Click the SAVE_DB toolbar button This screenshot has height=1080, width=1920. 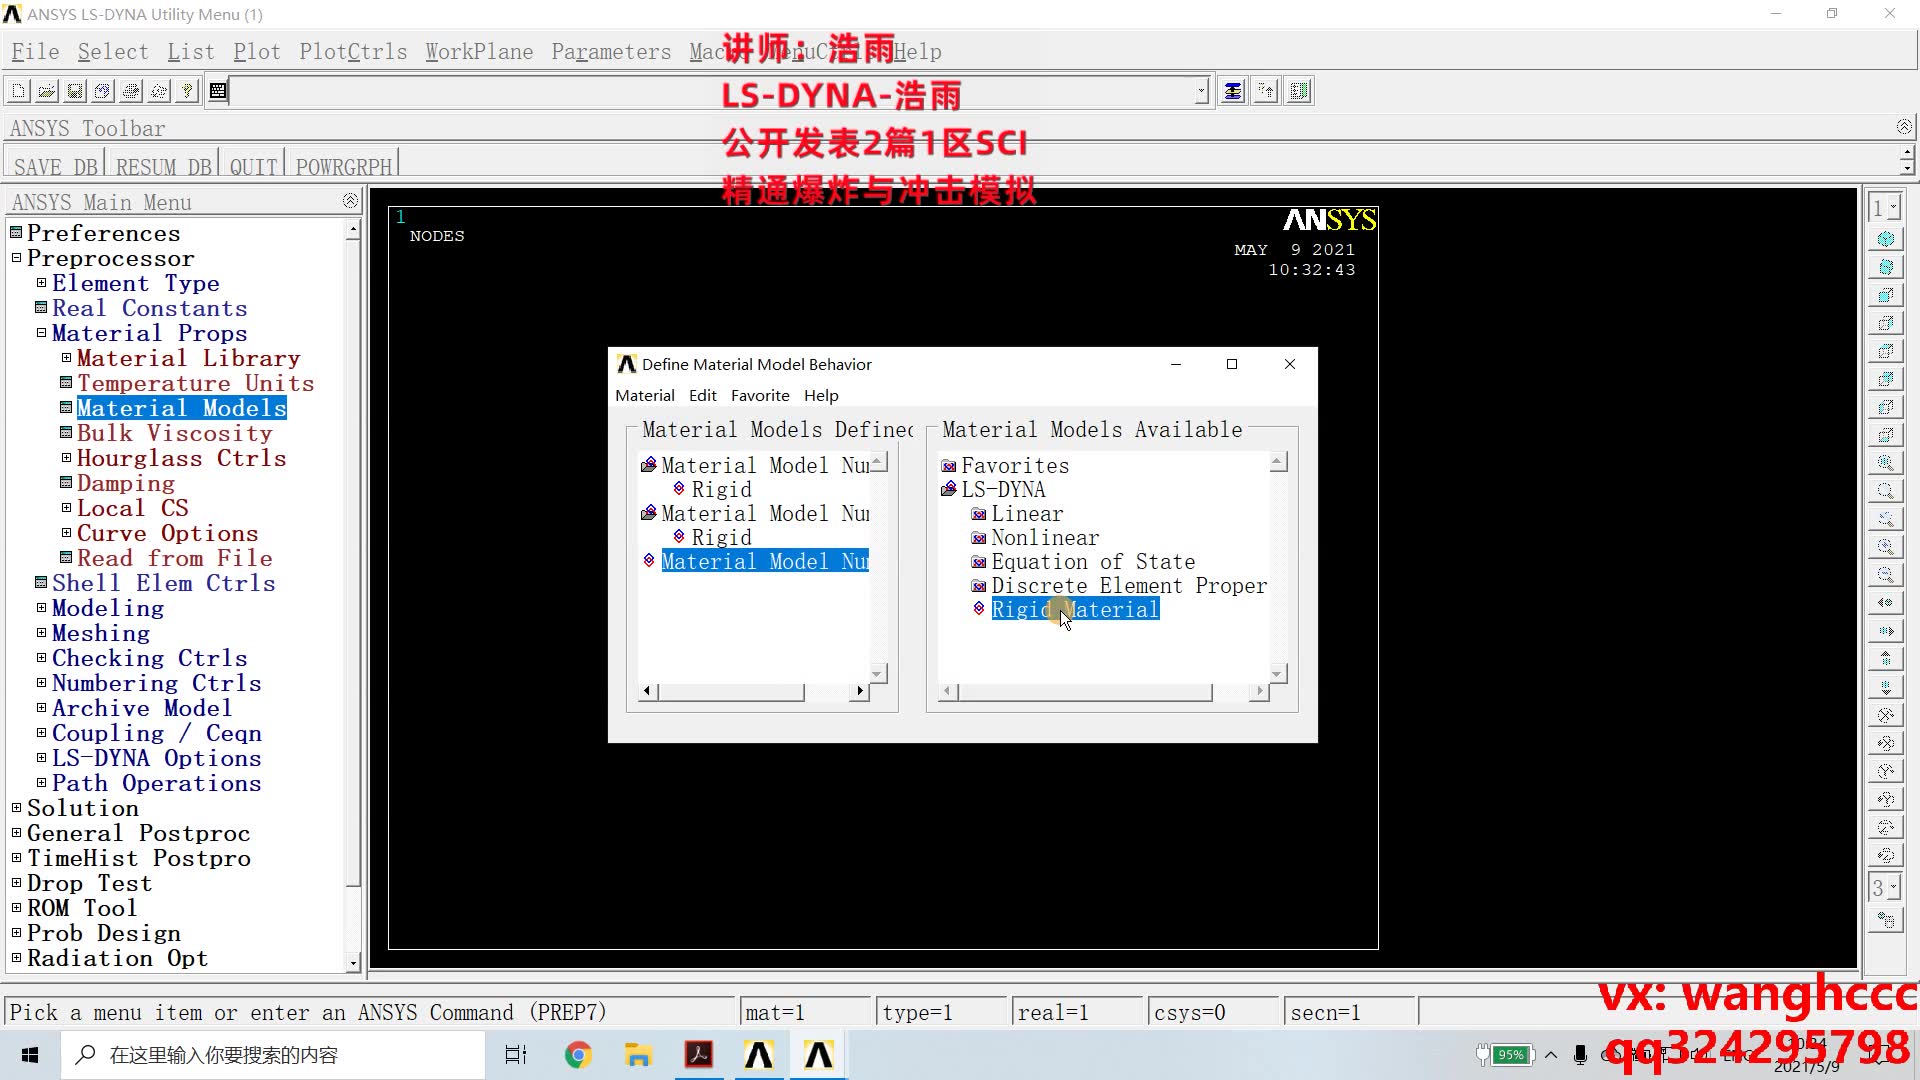point(56,167)
